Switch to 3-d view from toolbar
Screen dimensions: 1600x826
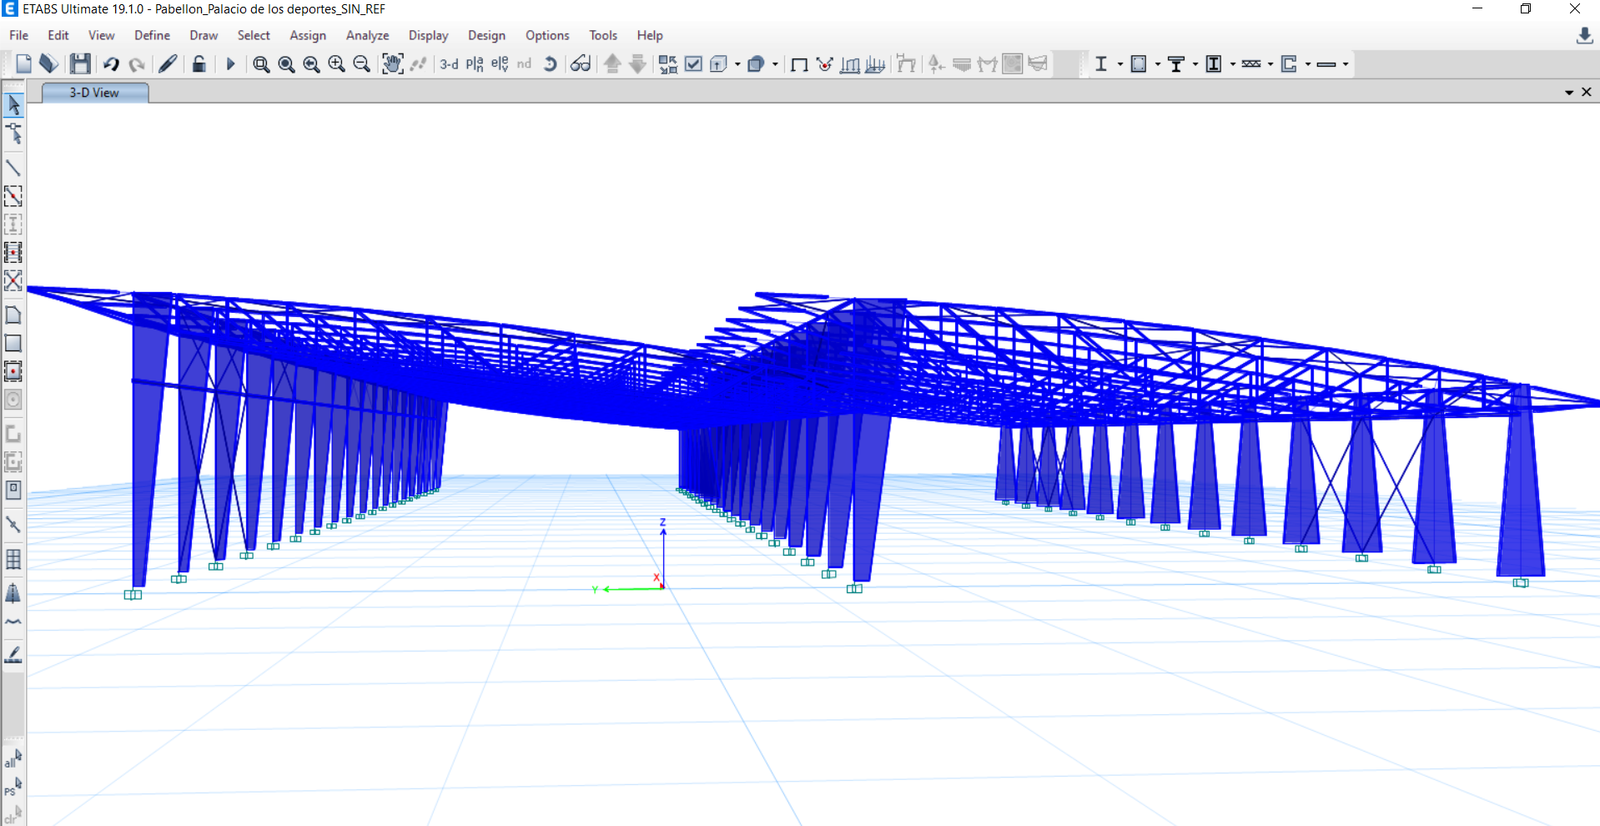[449, 64]
